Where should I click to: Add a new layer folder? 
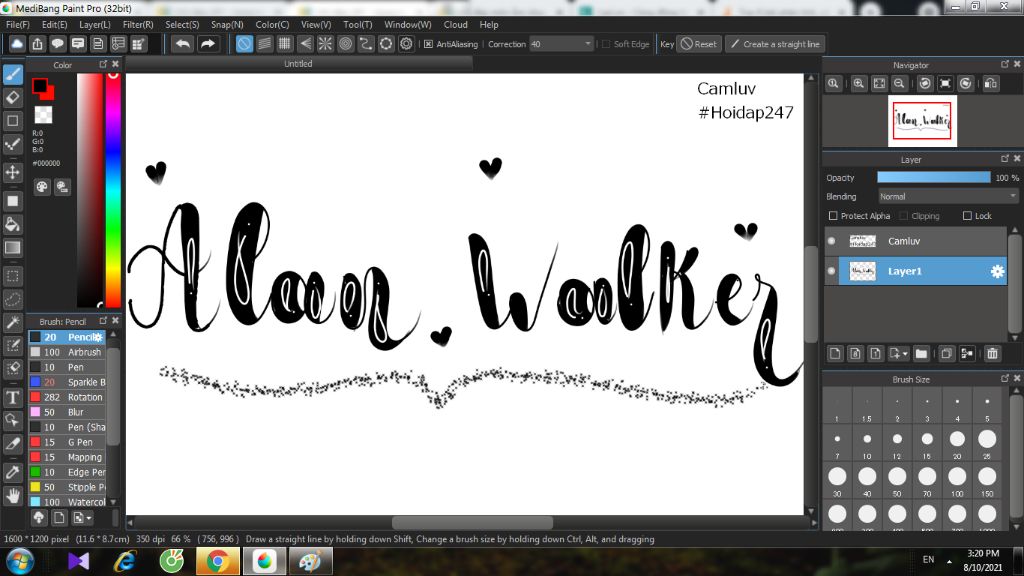[x=921, y=353]
